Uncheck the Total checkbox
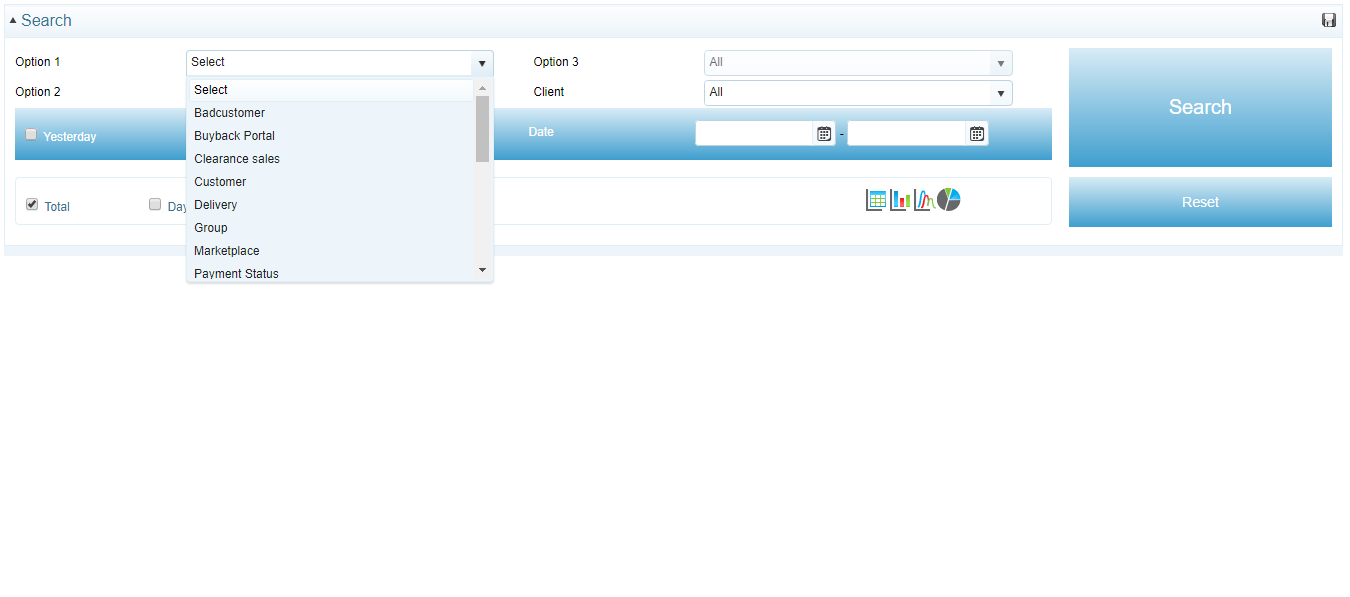 (32, 204)
